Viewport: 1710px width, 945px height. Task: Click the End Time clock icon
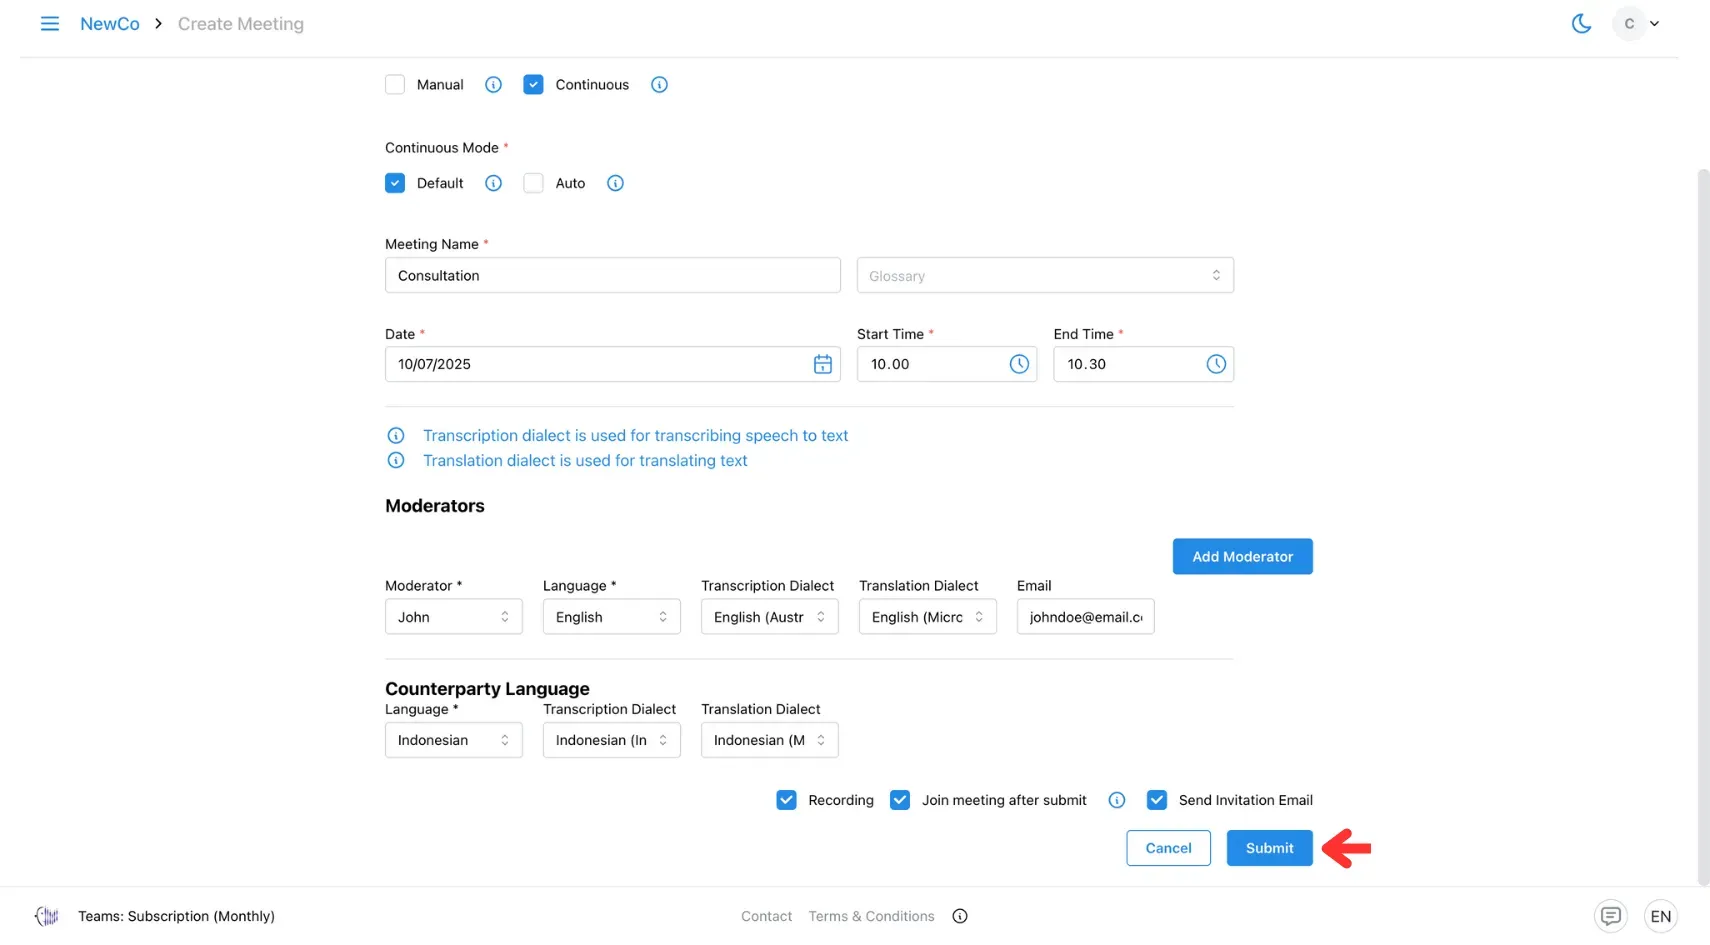[1215, 364]
